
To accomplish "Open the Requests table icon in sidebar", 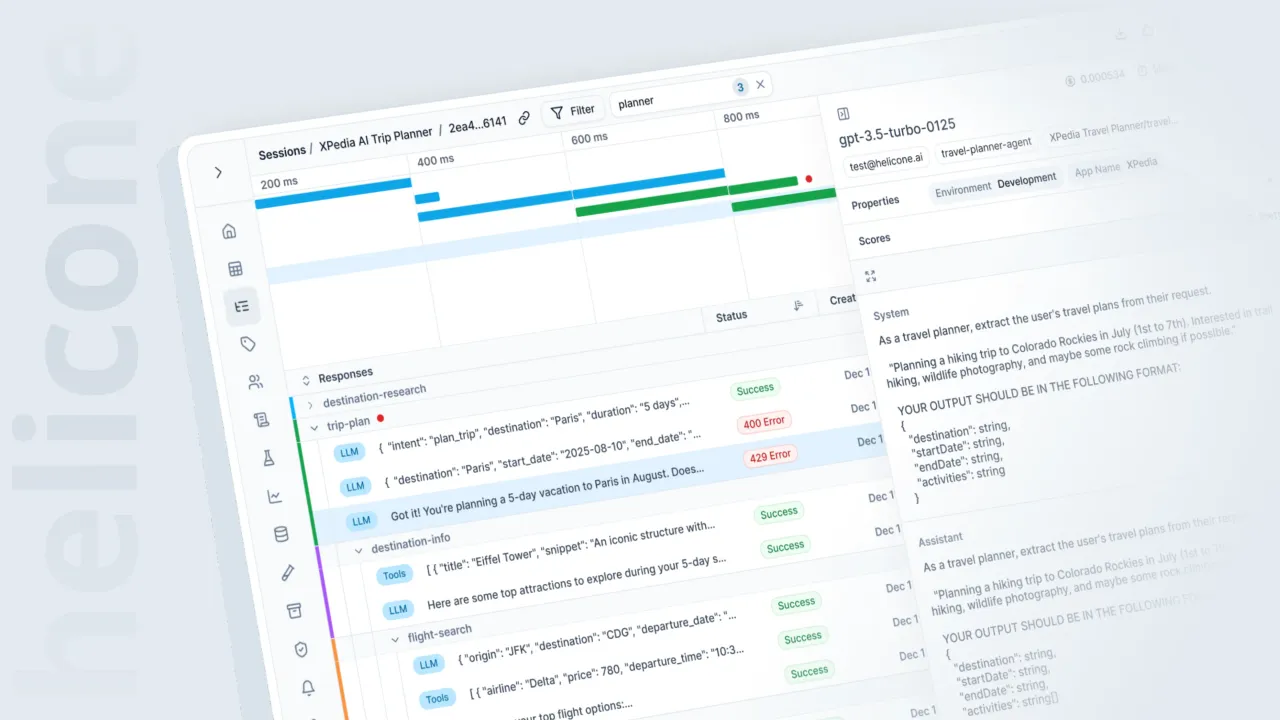I will [235, 268].
